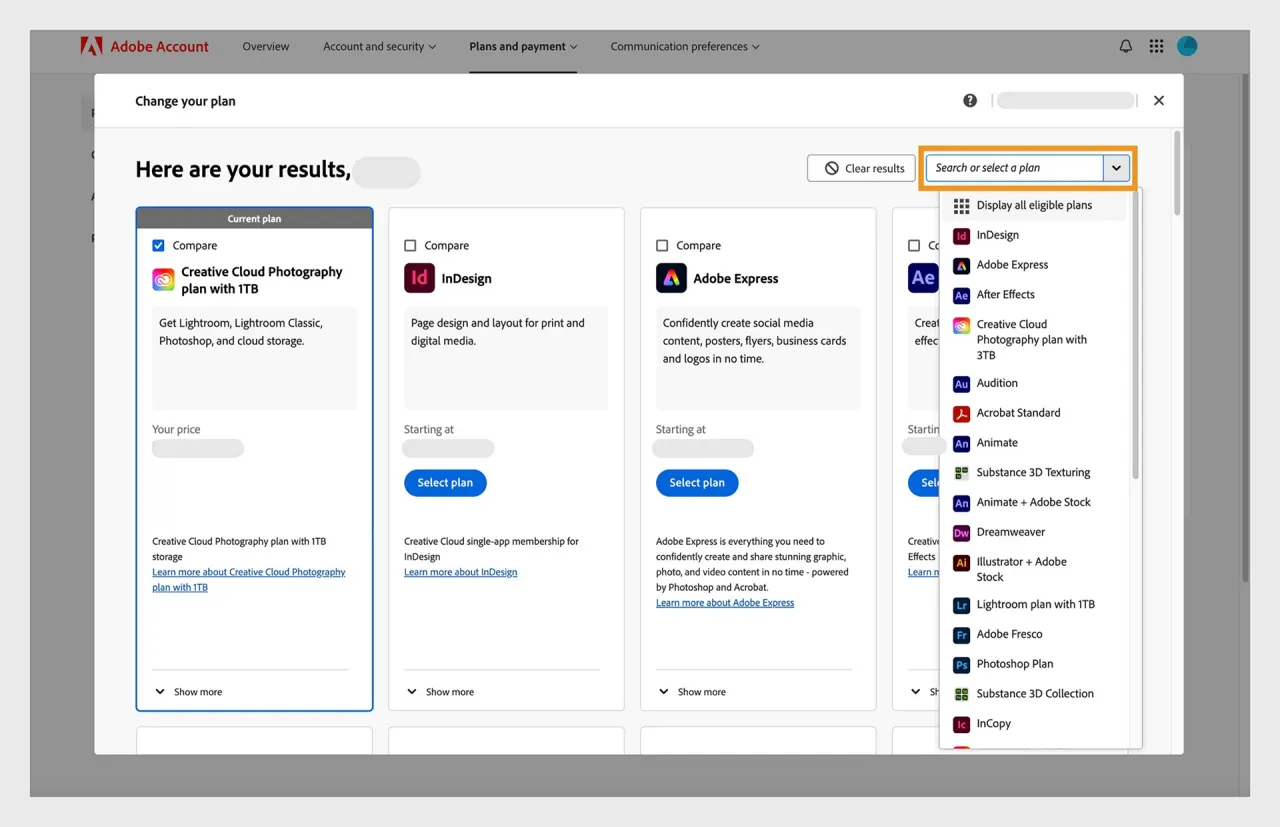Type in the Search or select a plan field
The width and height of the screenshot is (1280, 827).
1014,169
